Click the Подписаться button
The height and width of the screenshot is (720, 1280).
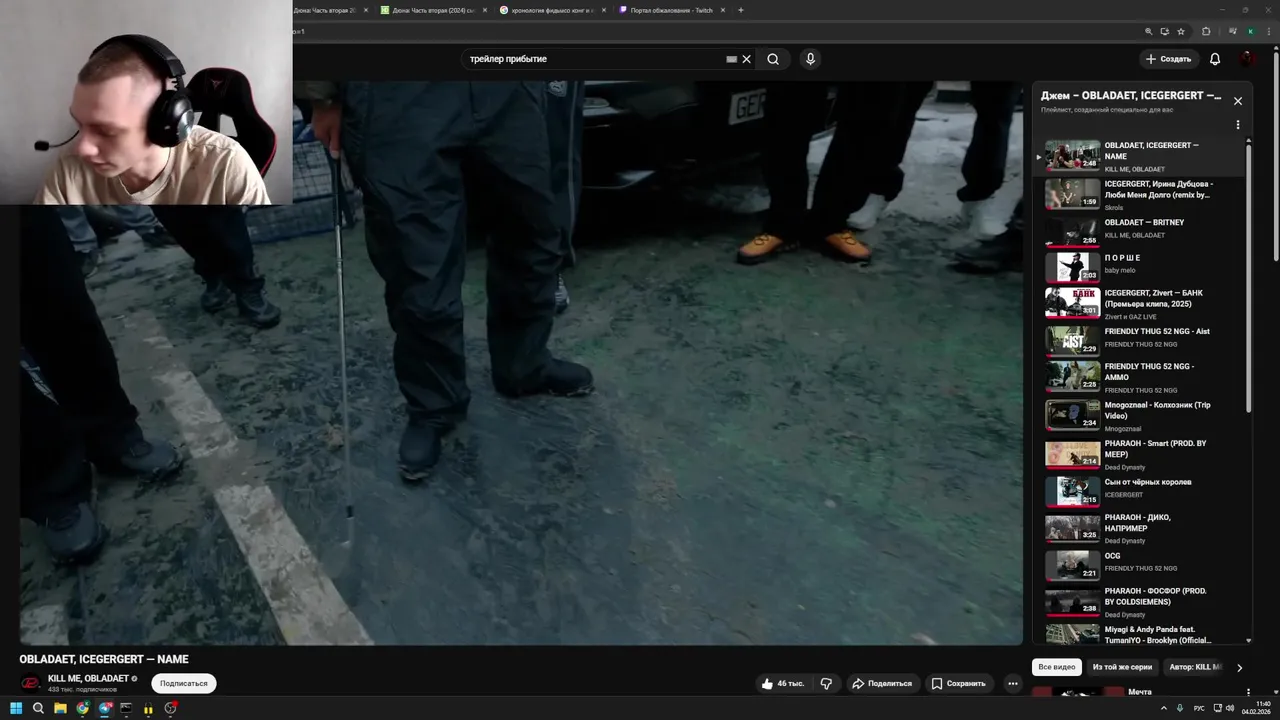coord(184,684)
